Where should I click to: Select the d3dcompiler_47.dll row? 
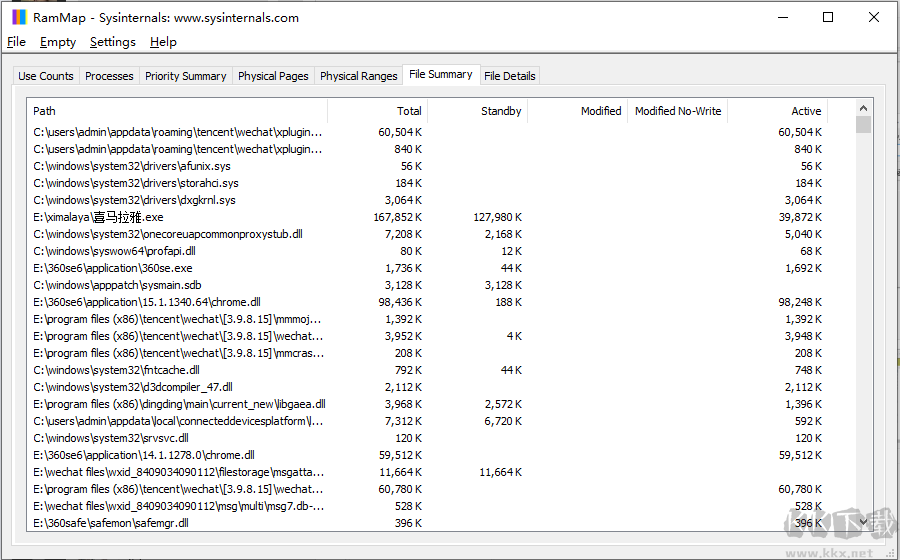click(x=428, y=387)
